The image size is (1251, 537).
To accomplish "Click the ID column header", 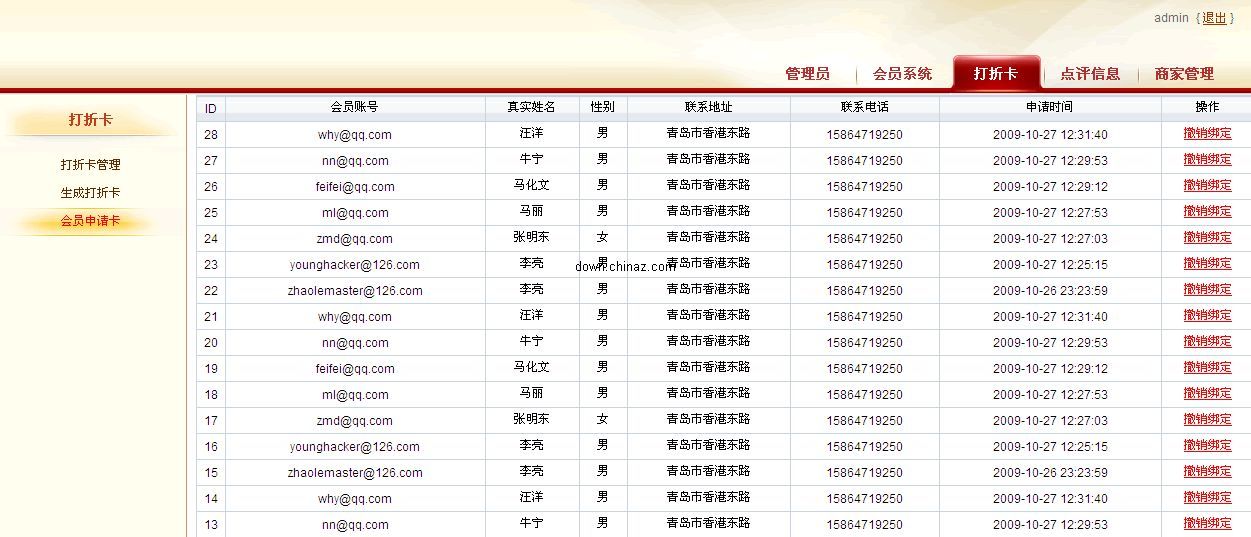I will [x=211, y=107].
